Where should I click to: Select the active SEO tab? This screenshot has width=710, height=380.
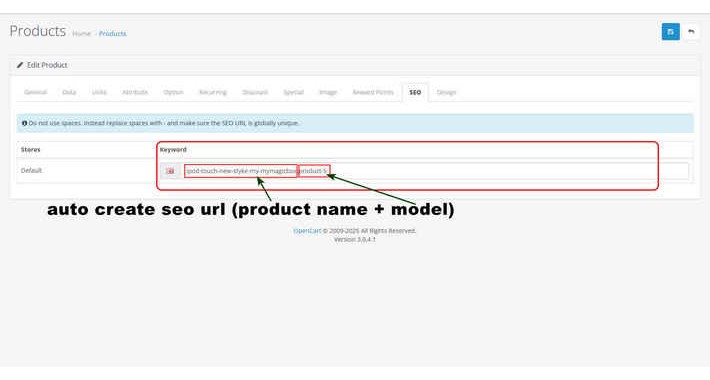click(415, 92)
